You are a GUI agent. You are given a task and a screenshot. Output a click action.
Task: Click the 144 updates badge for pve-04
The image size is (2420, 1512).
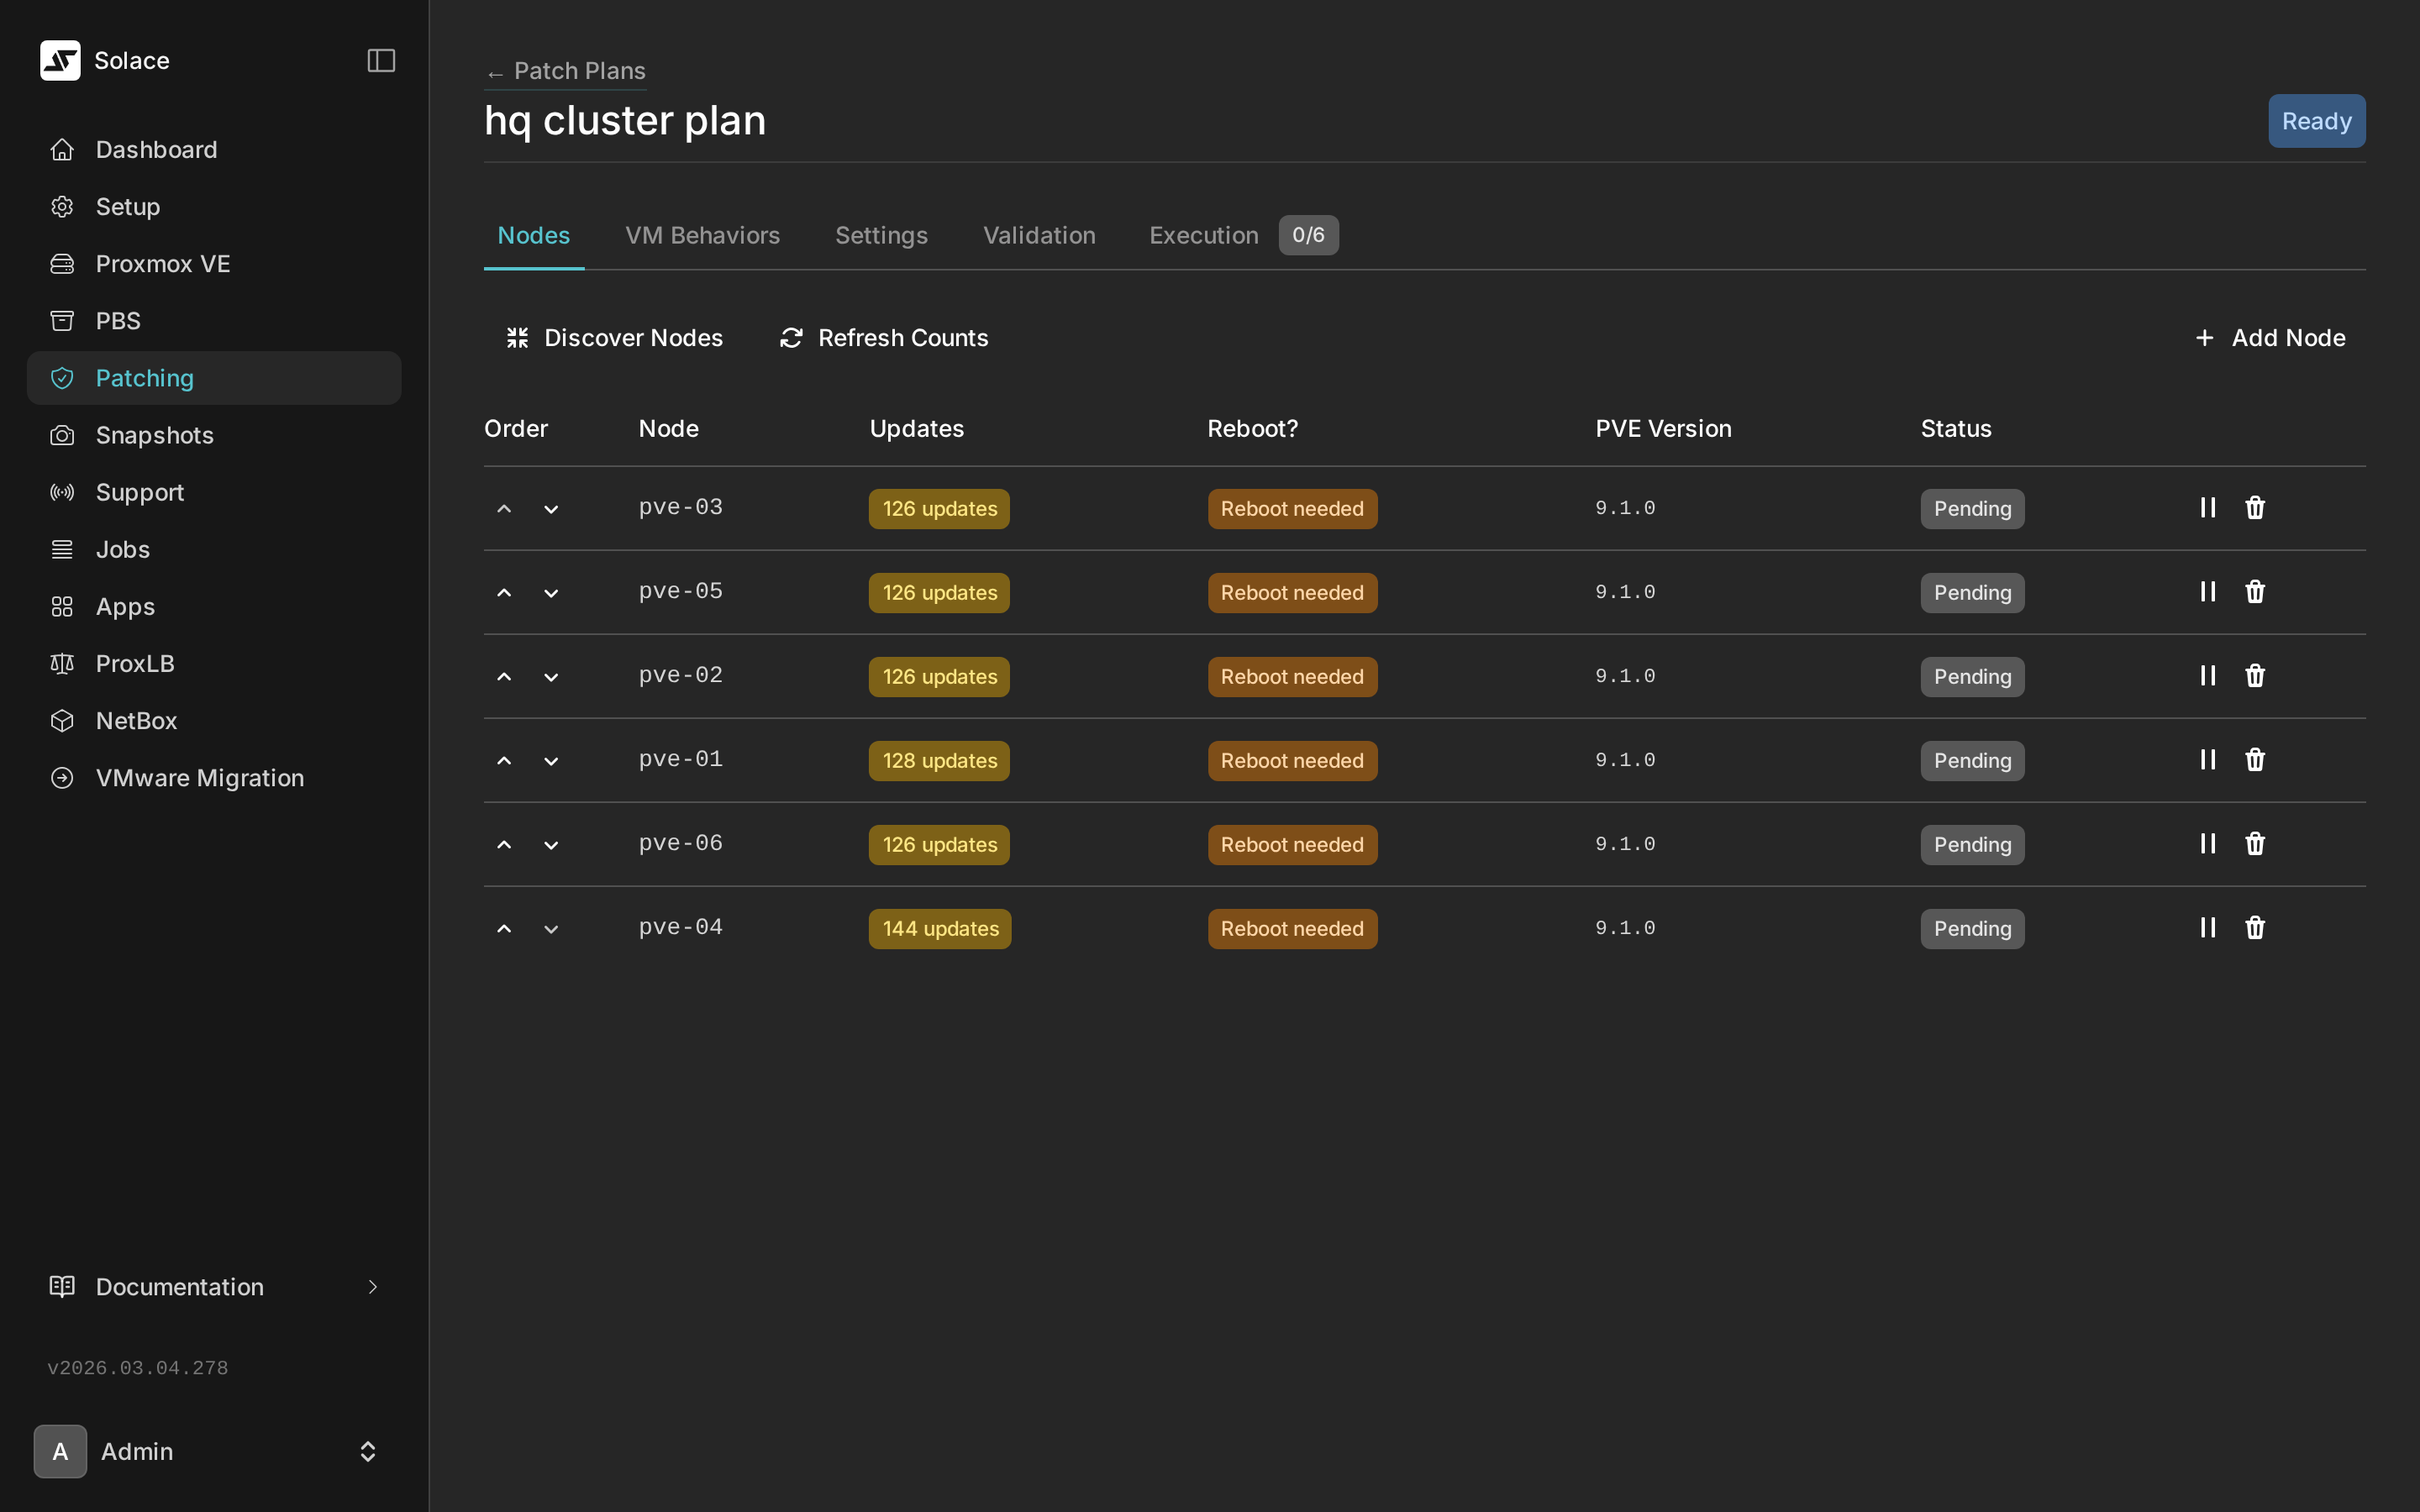[x=939, y=928]
